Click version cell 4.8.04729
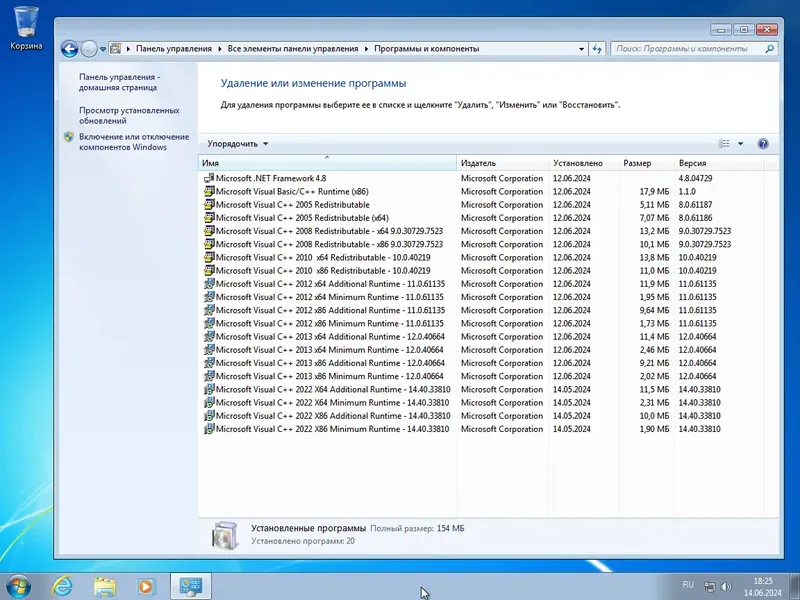Image resolution: width=800 pixels, height=600 pixels. tap(695, 178)
